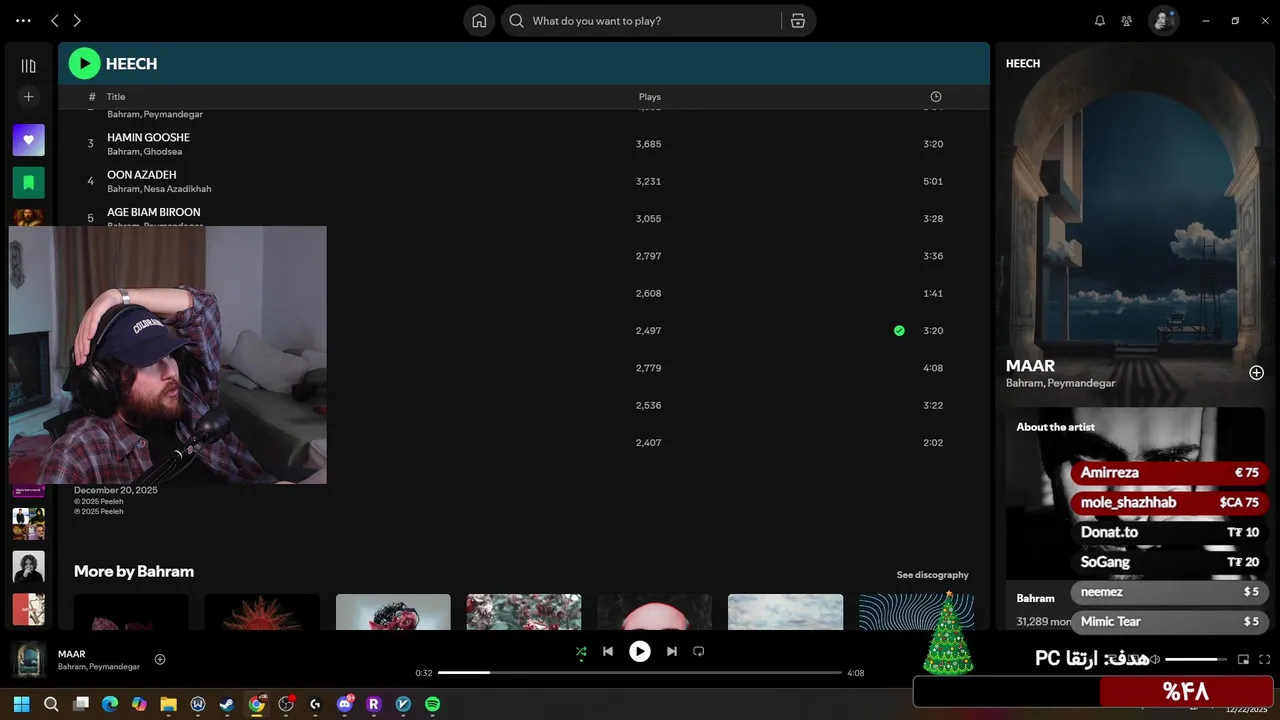Image resolution: width=1280 pixels, height=720 pixels.
Task: Open the Browse icon in search bar
Action: coord(797,21)
